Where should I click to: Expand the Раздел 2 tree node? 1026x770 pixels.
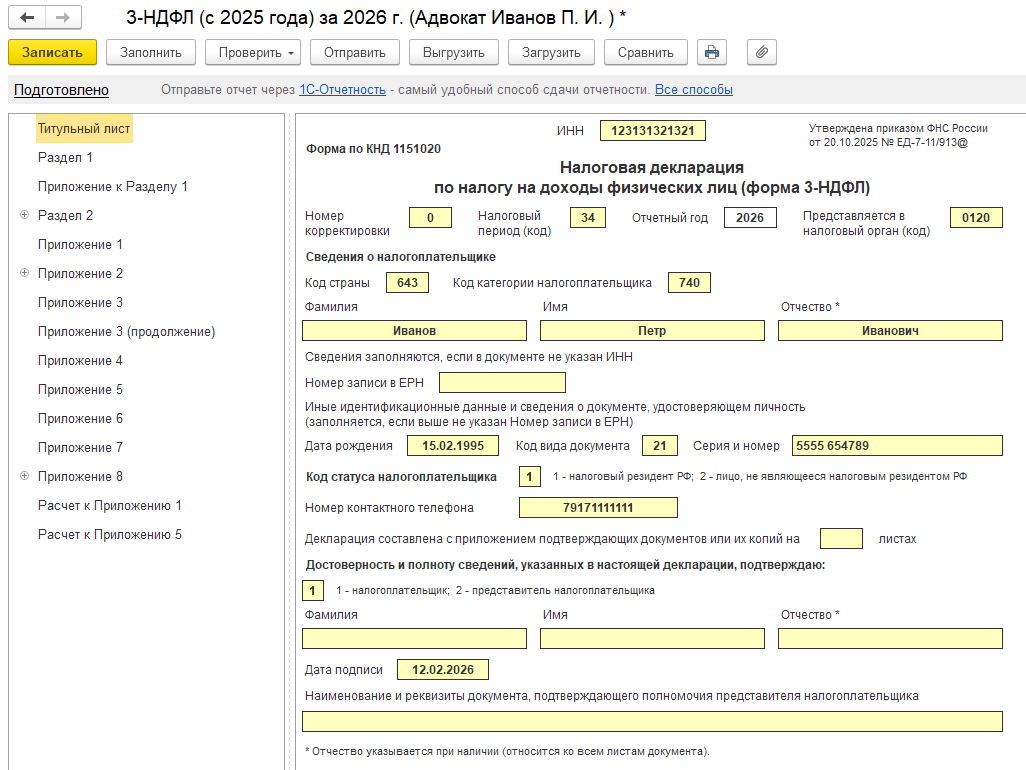[x=24, y=215]
